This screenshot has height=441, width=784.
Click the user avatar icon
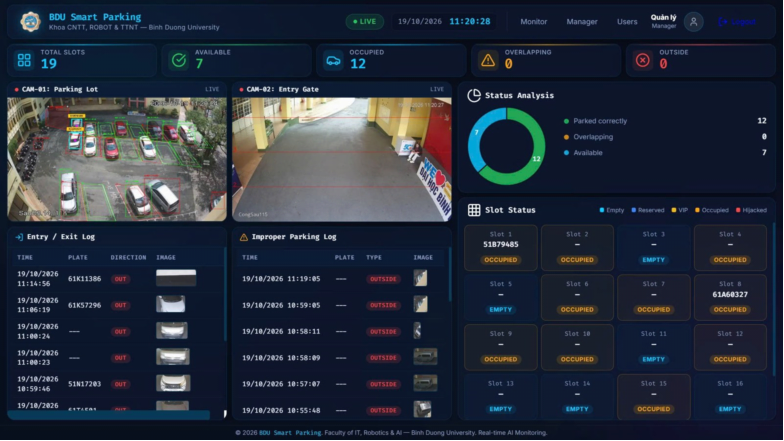coord(694,22)
